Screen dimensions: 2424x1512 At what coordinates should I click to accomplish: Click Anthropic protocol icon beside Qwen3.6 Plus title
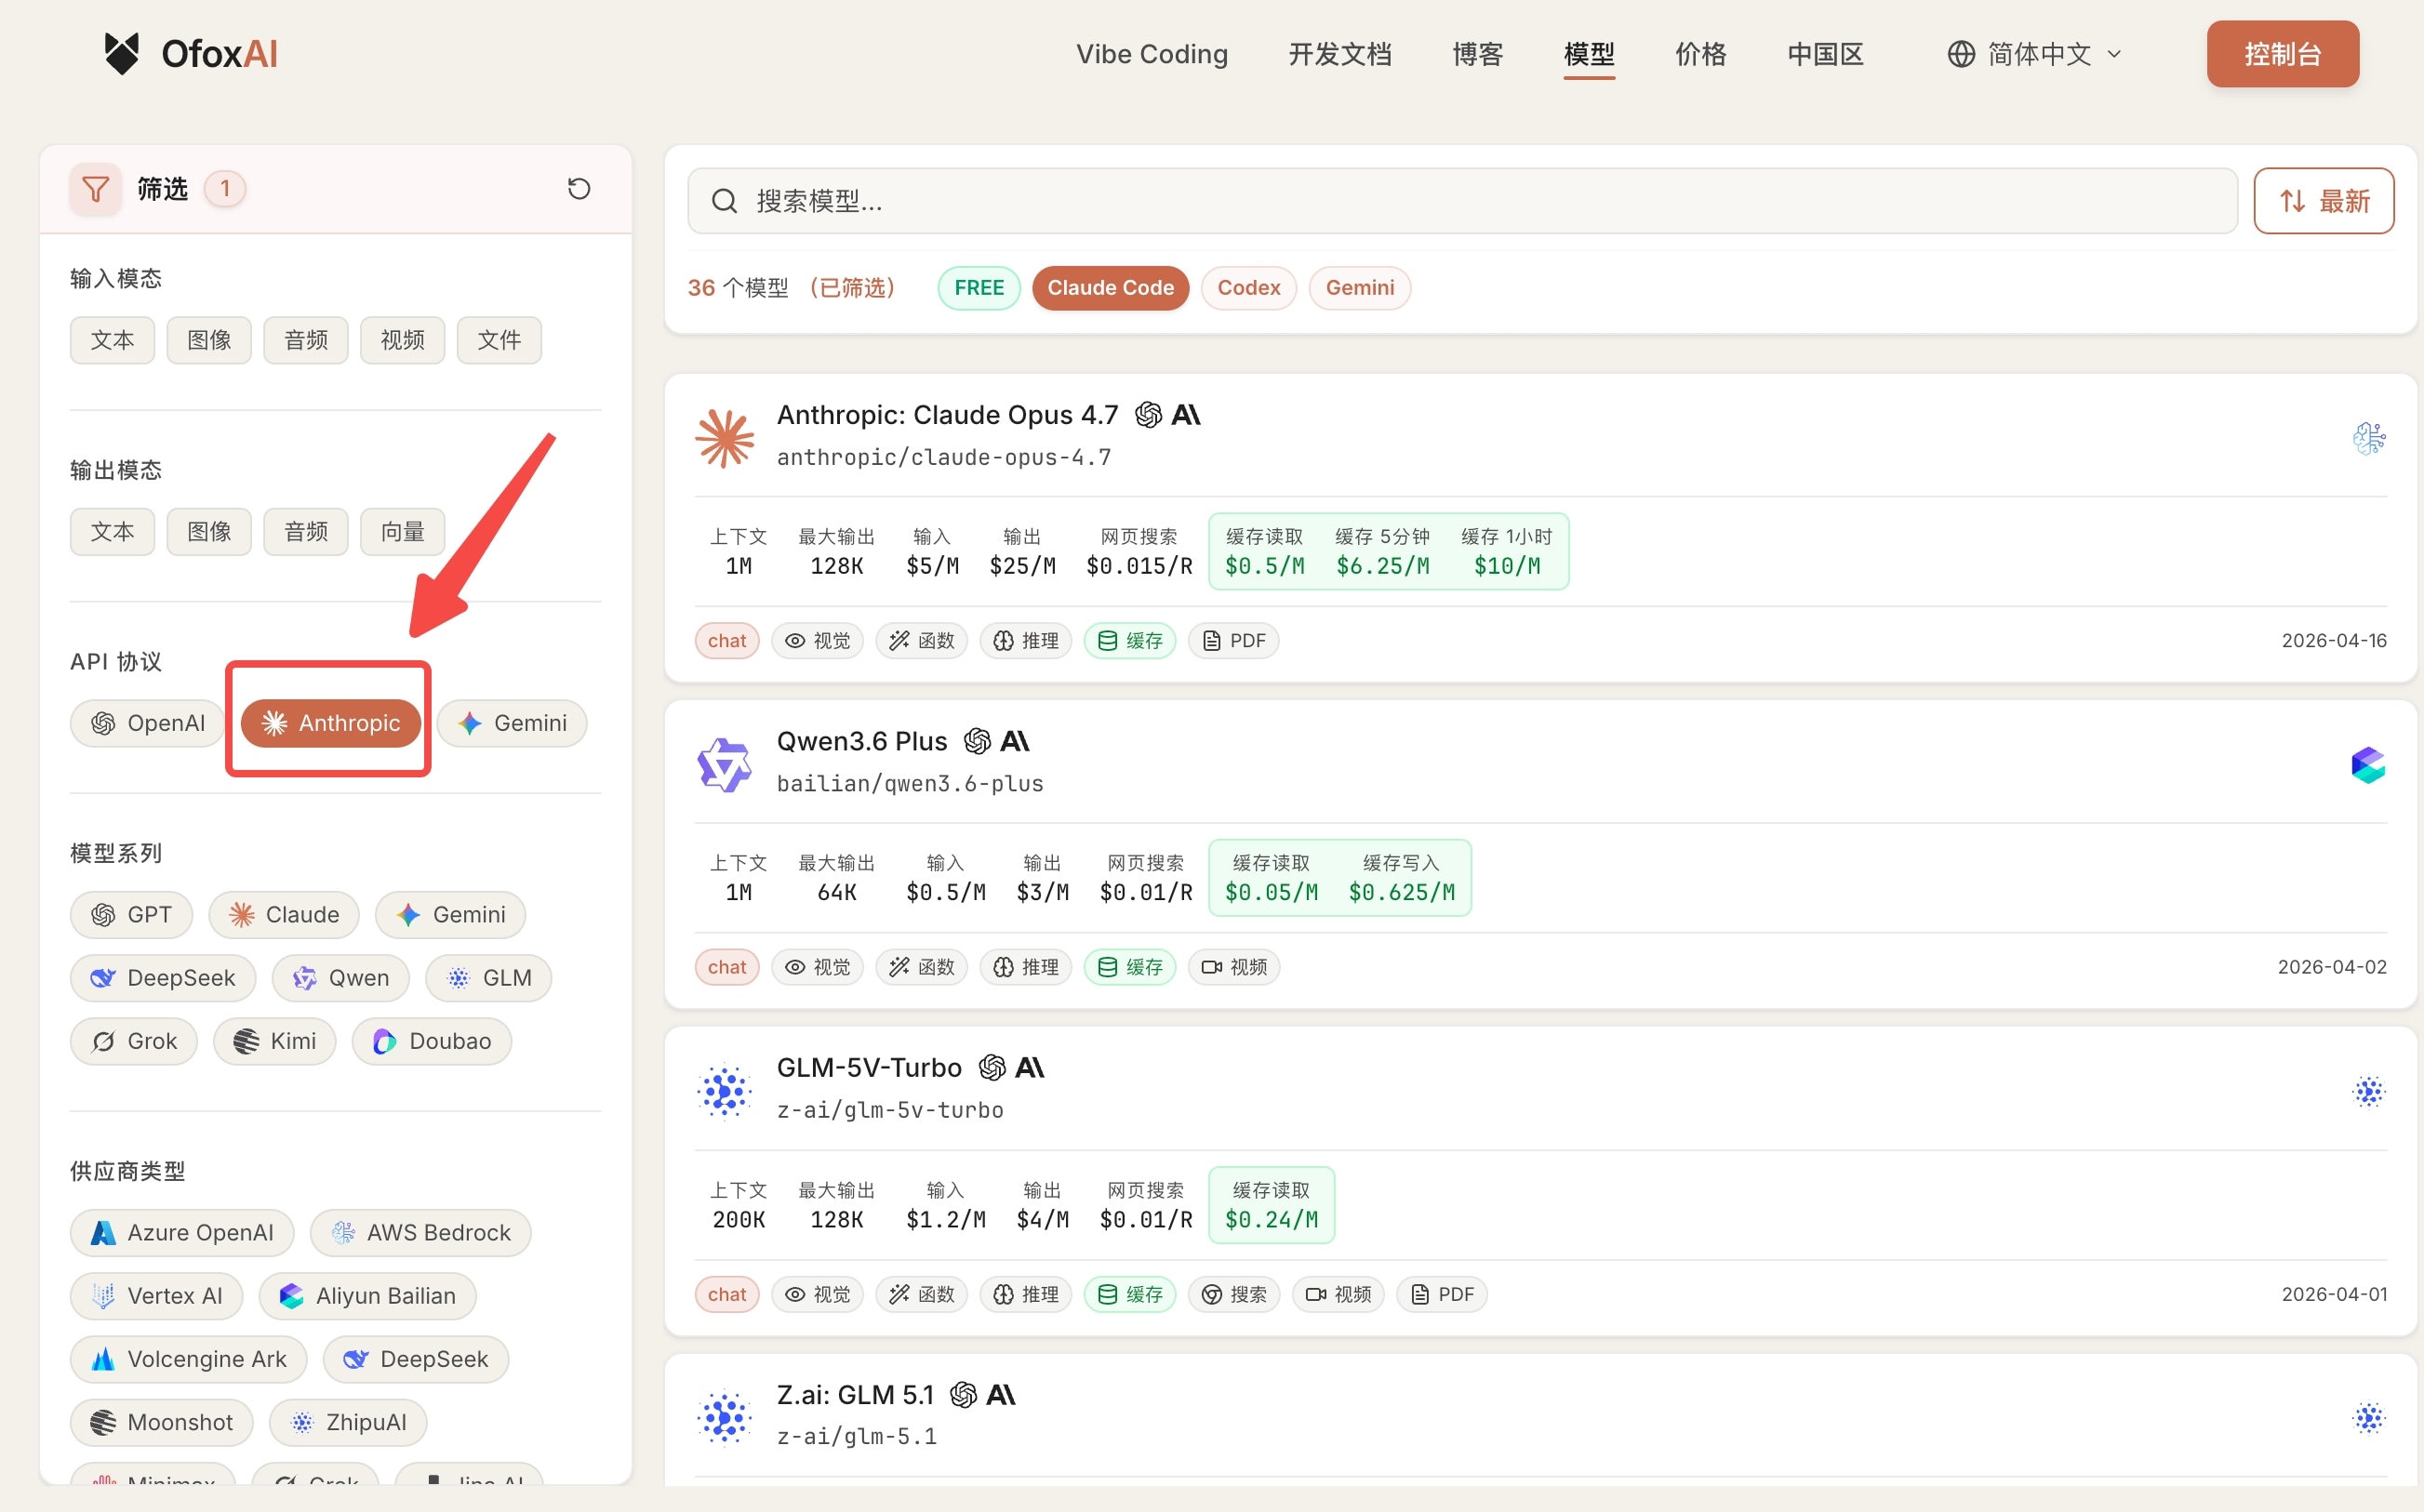1014,741
